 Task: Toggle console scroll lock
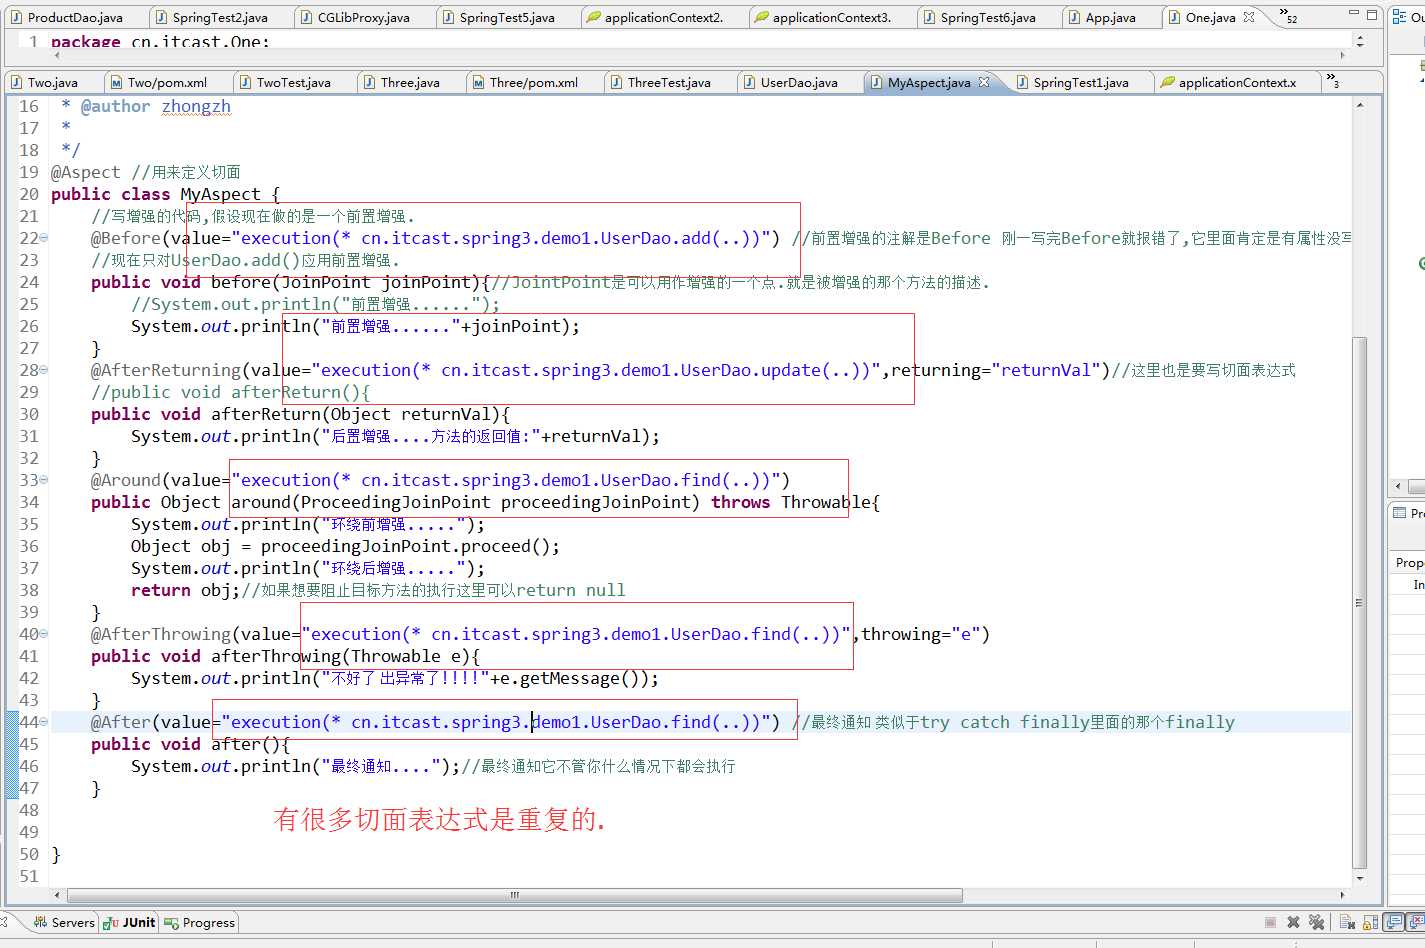(x=1370, y=922)
